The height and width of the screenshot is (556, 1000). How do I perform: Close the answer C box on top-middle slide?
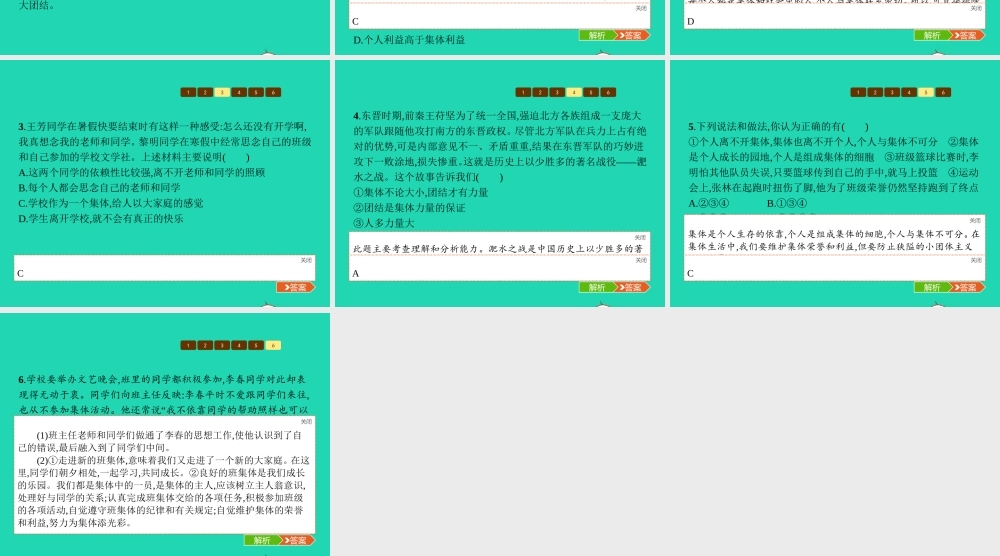641,8
